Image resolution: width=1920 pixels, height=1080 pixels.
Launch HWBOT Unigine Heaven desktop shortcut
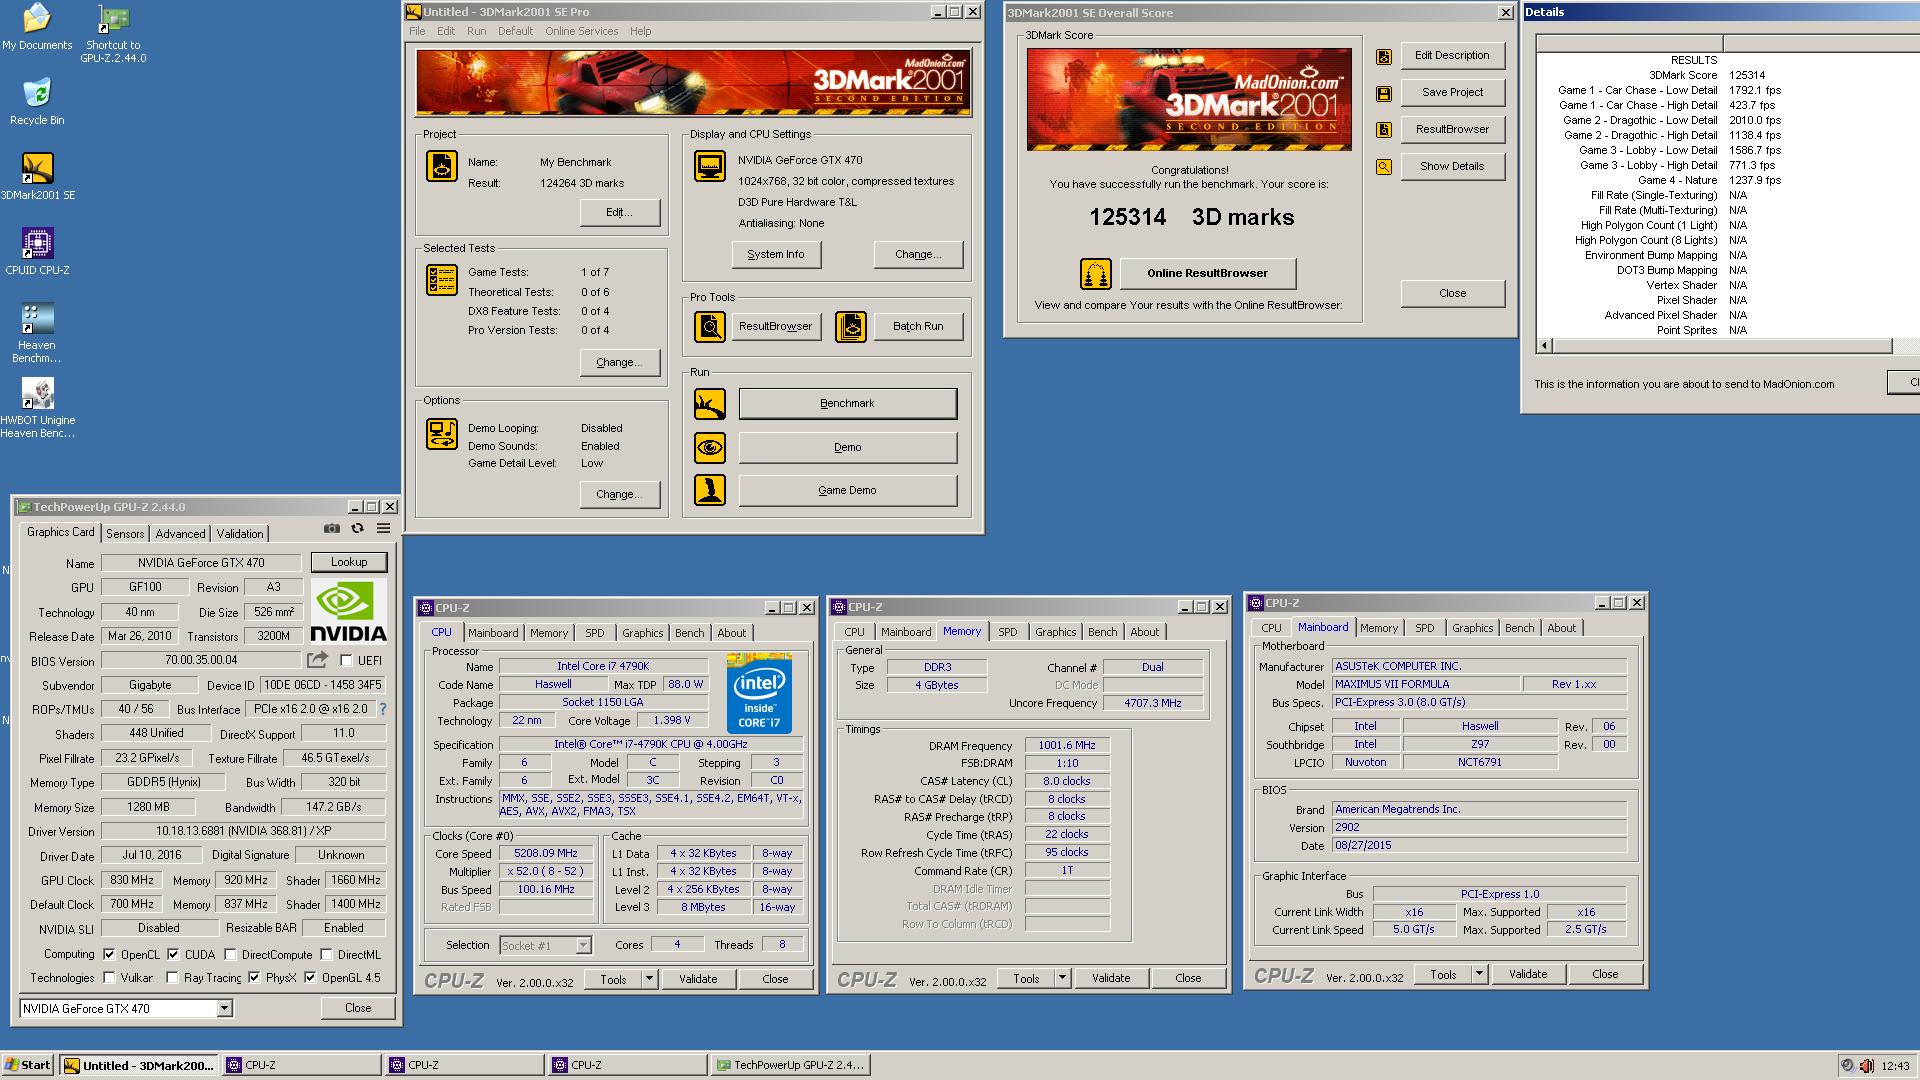pyautogui.click(x=37, y=407)
